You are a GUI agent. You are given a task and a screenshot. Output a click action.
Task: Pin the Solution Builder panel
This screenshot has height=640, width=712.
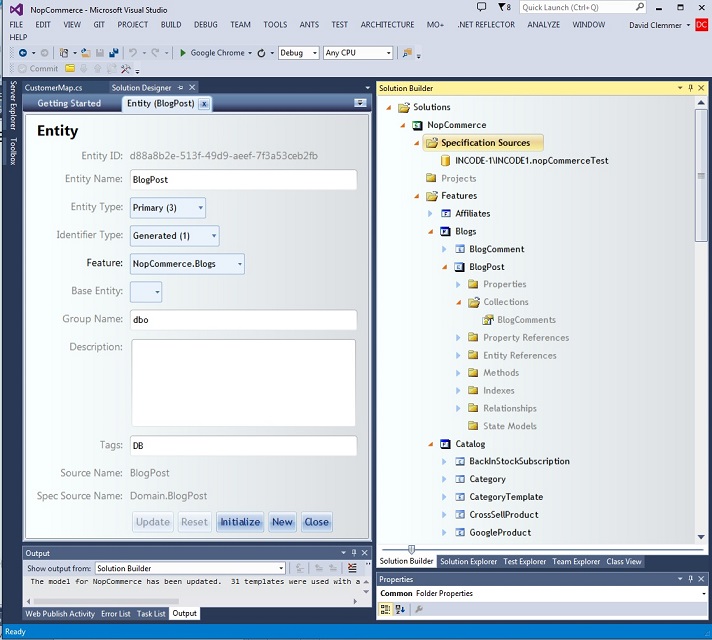tap(691, 88)
